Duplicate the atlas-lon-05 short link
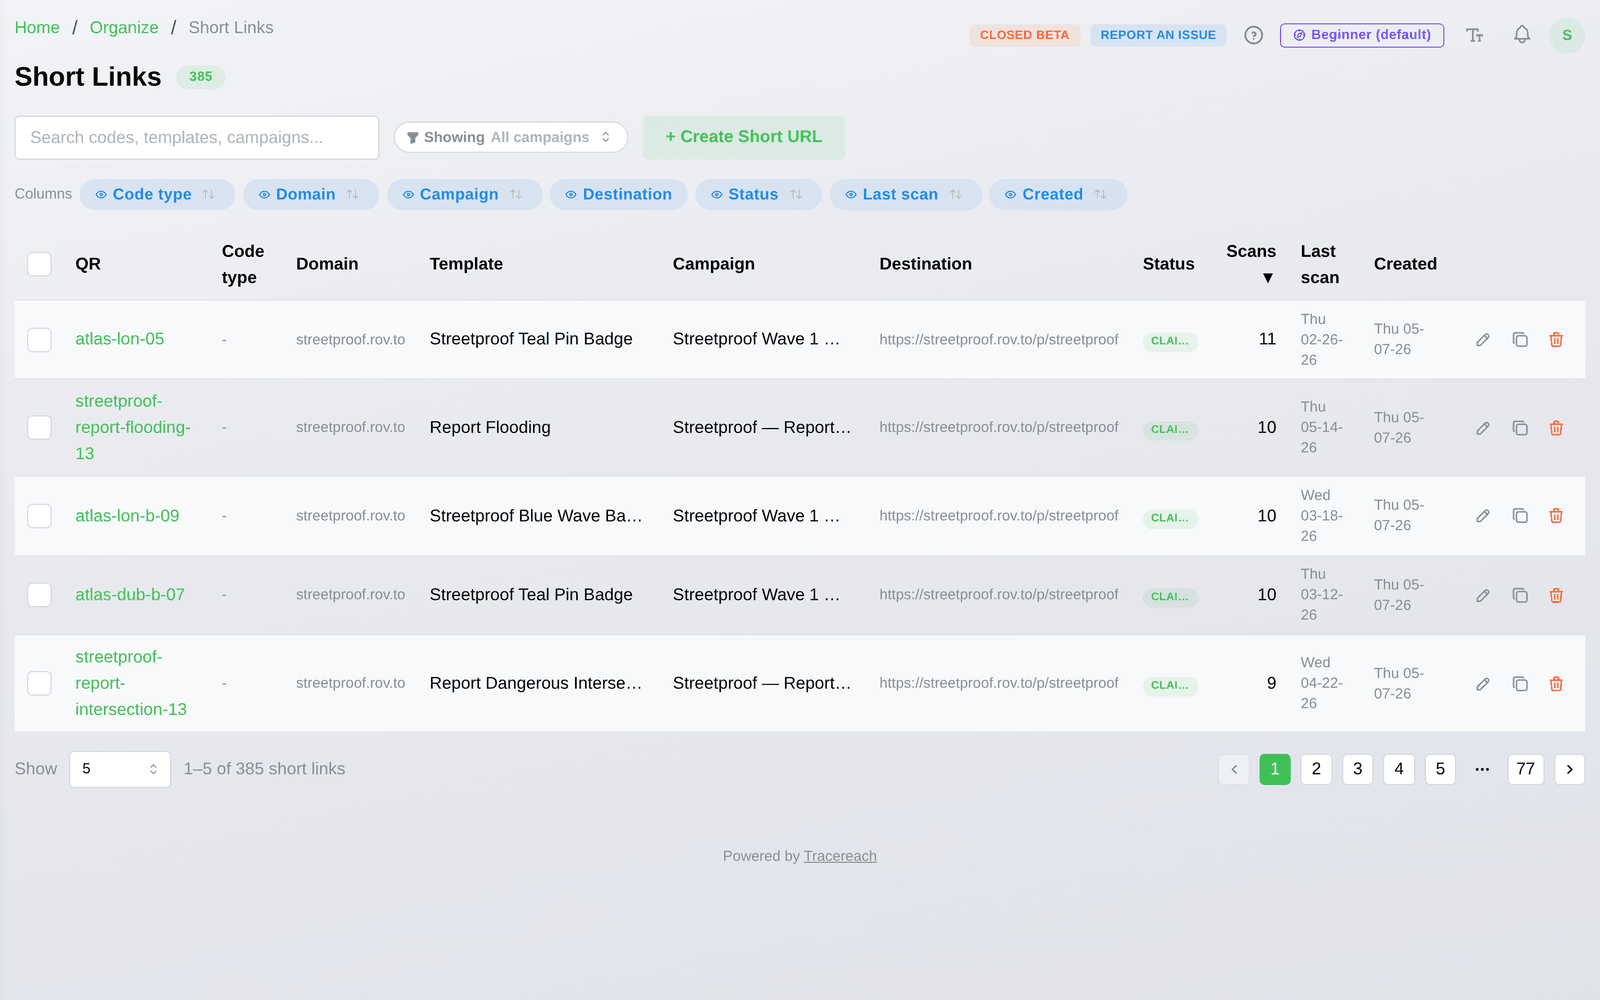 1520,340
